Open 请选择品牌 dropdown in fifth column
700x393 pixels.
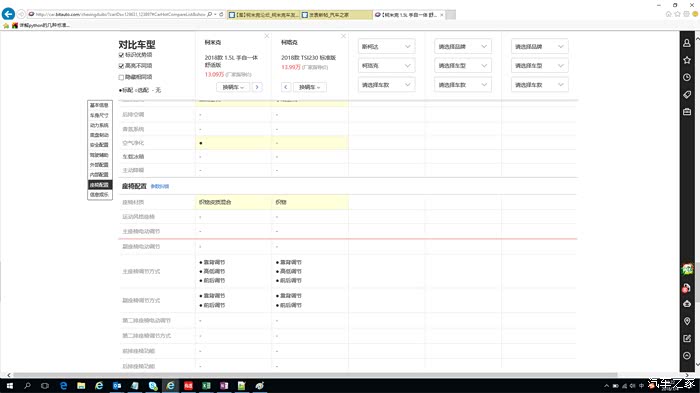(539, 46)
